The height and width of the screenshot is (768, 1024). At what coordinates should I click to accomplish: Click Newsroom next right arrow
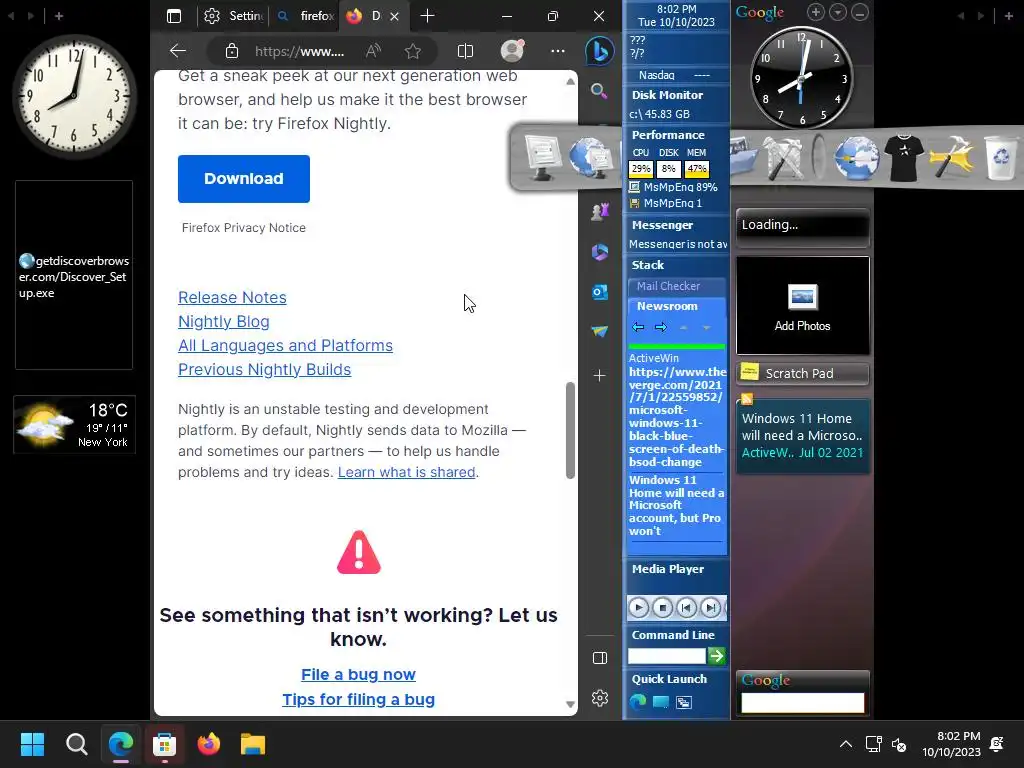pos(661,327)
